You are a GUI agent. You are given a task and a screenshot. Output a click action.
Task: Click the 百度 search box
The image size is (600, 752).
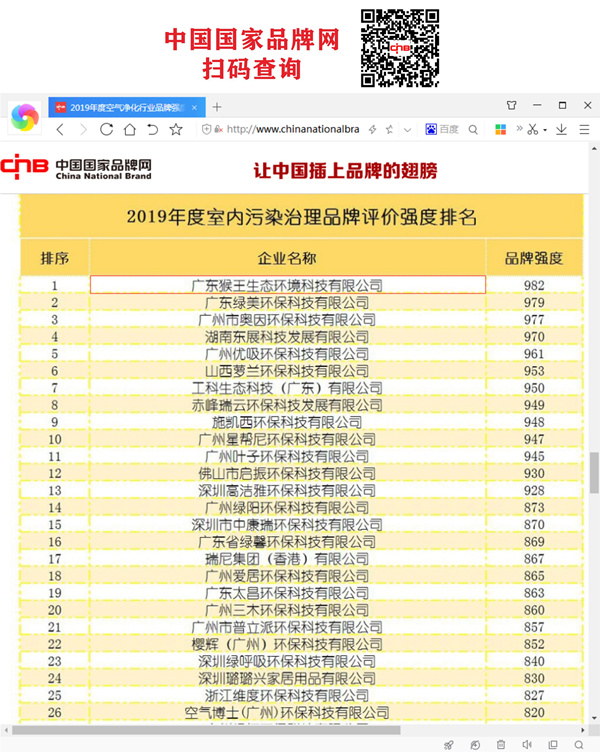click(449, 129)
